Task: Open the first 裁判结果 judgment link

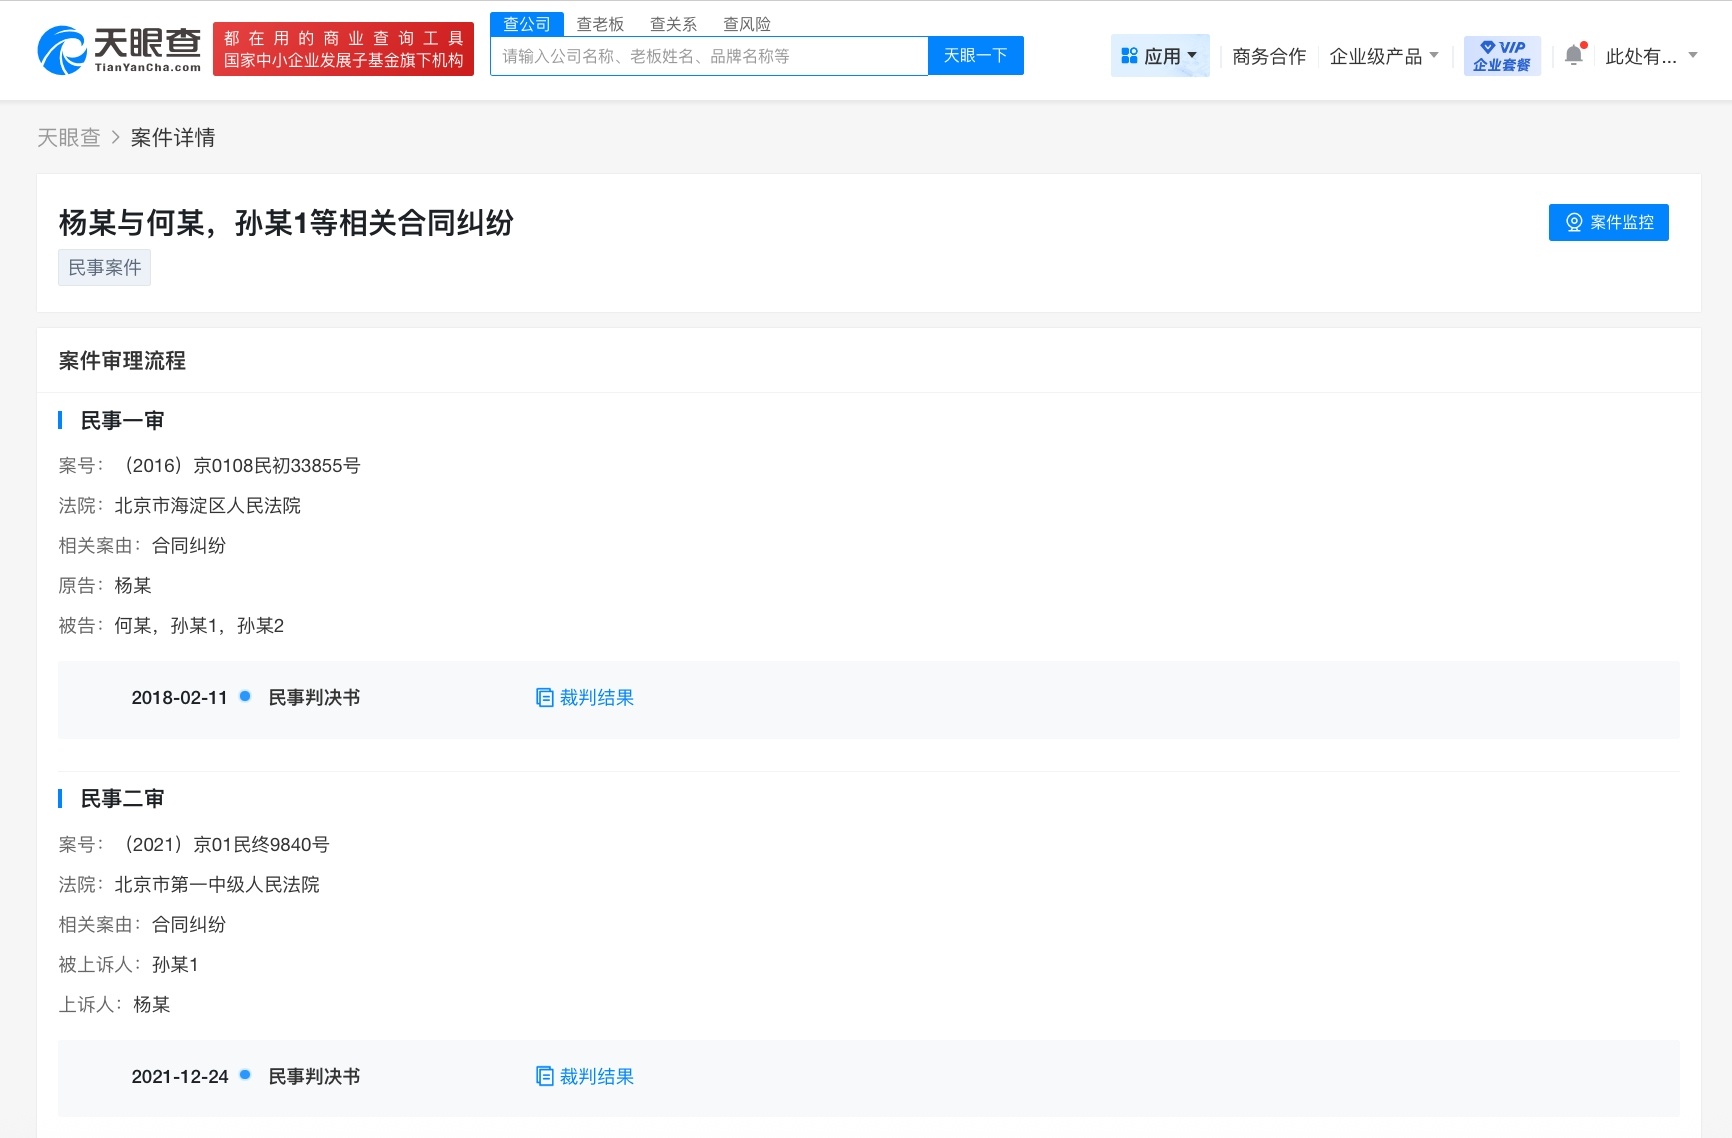Action: click(598, 697)
